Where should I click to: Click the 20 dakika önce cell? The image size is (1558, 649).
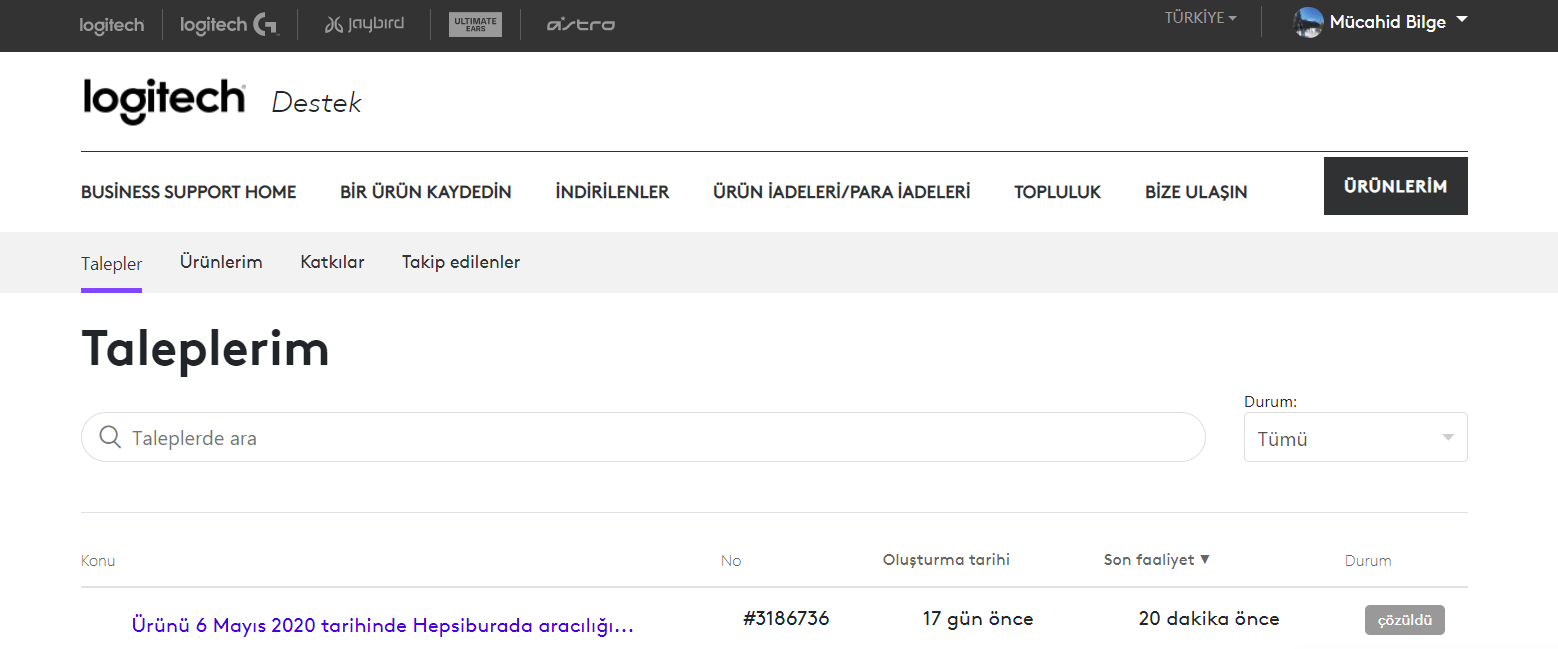pos(1209,619)
